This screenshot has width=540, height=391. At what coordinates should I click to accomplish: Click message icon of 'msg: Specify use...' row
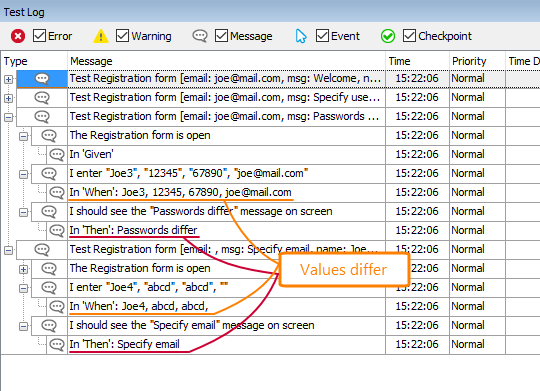click(42, 98)
